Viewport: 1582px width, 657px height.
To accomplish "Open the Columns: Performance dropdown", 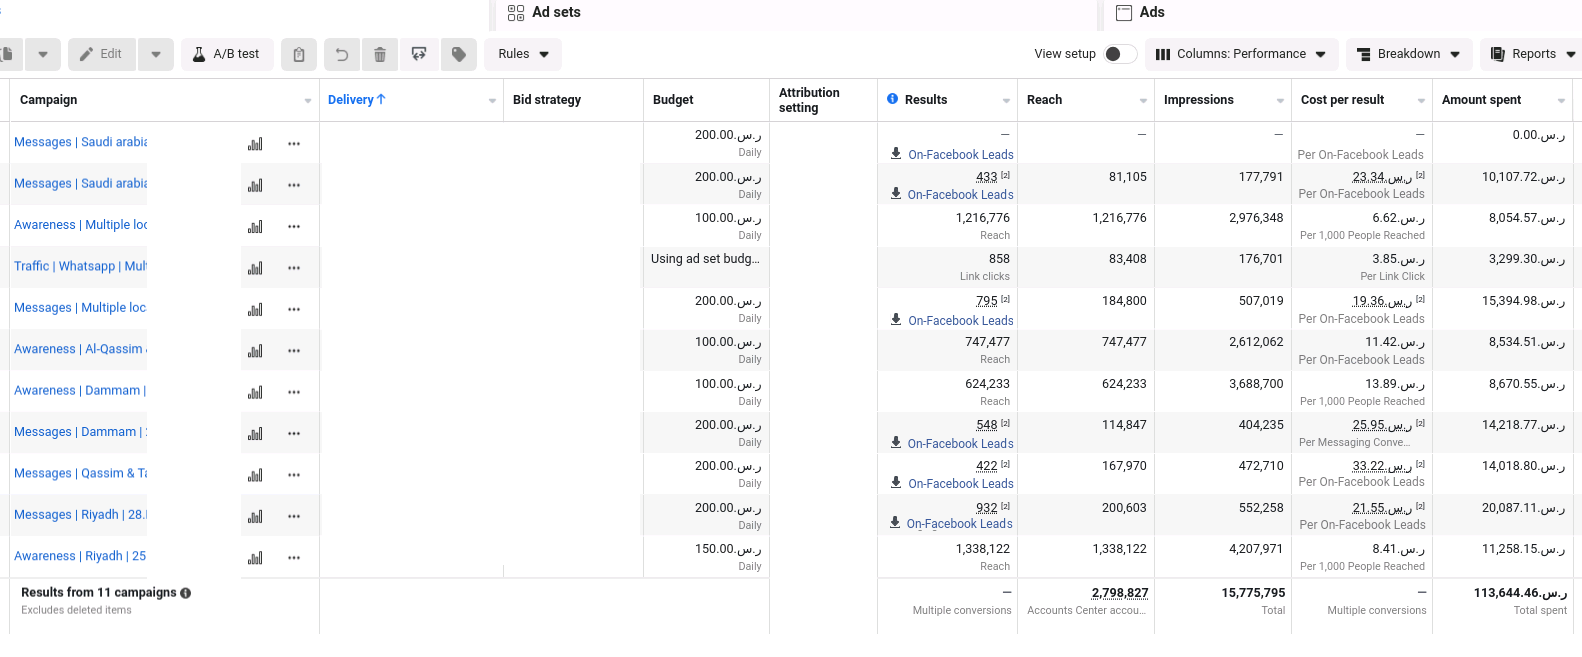I will pos(1241,54).
